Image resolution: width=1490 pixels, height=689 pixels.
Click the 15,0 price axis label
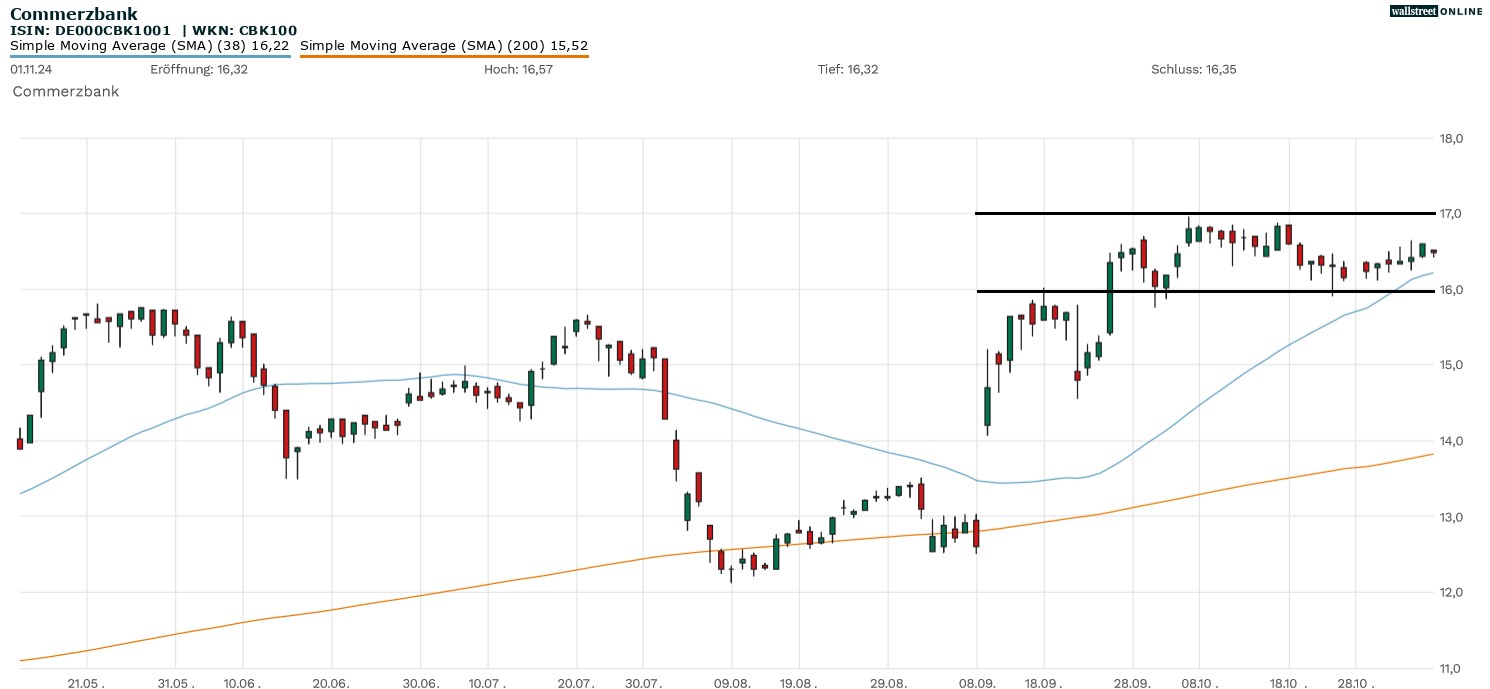click(x=1451, y=365)
